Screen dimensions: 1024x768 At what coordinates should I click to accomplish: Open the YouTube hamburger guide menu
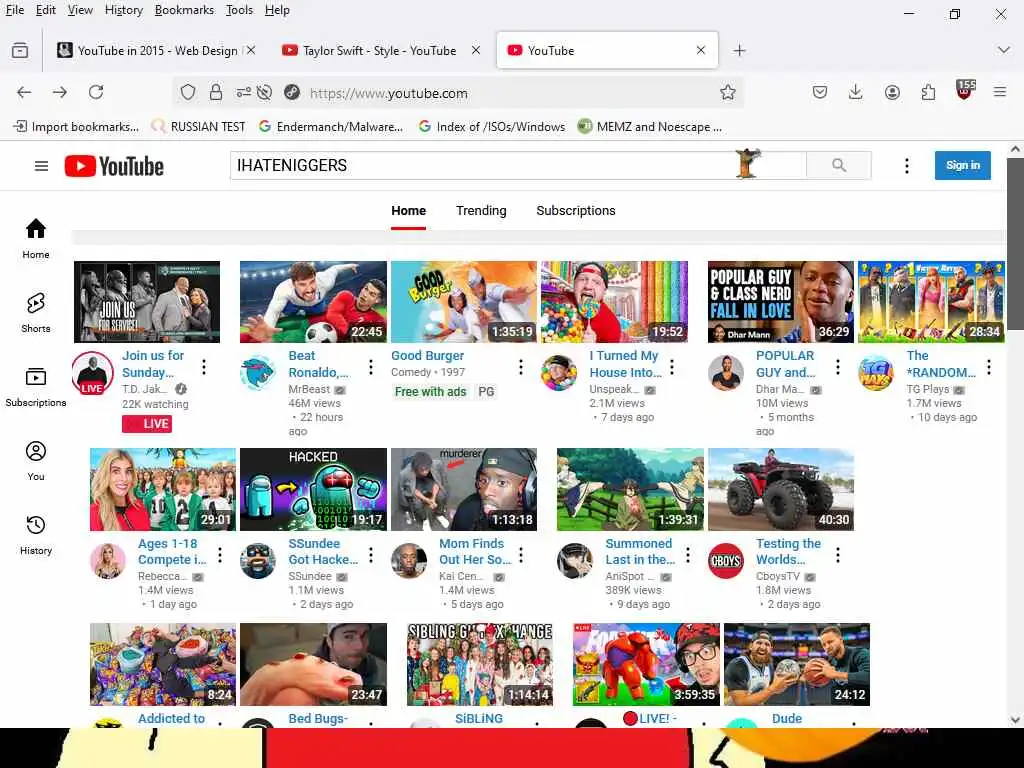pos(41,166)
